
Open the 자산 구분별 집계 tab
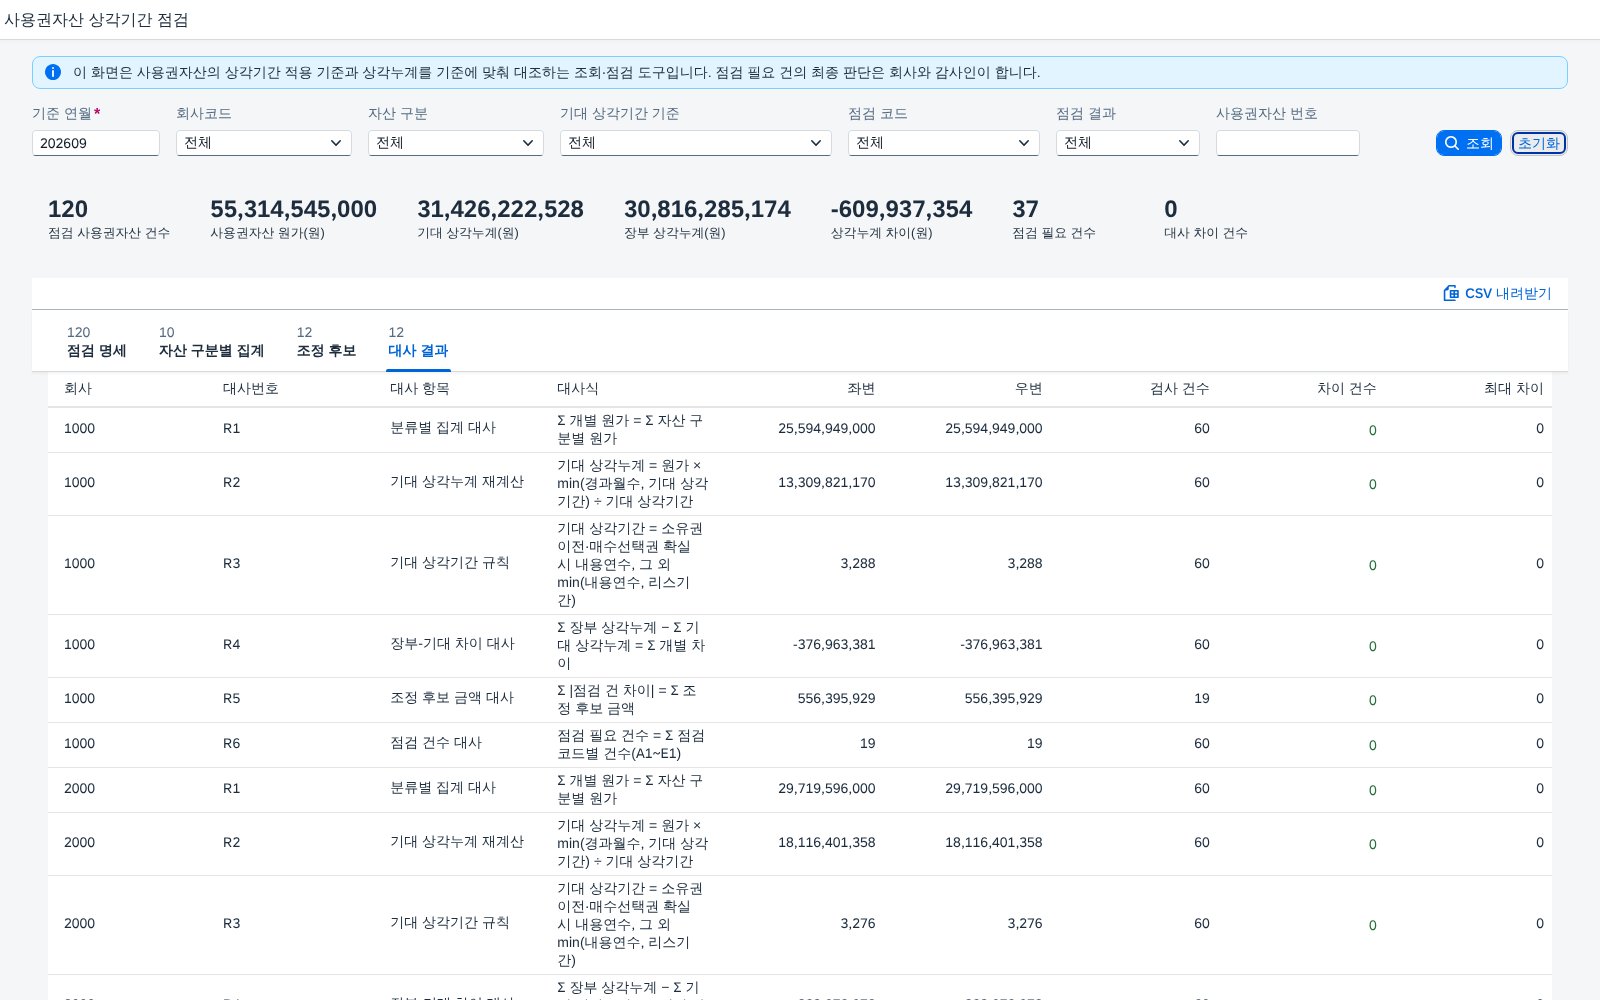(x=211, y=342)
